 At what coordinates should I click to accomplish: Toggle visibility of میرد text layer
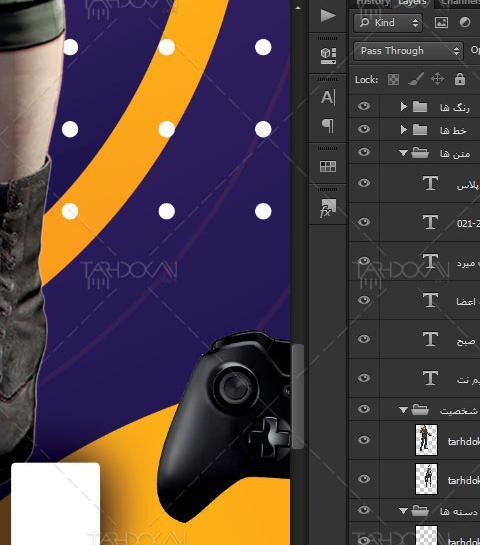pyautogui.click(x=364, y=261)
